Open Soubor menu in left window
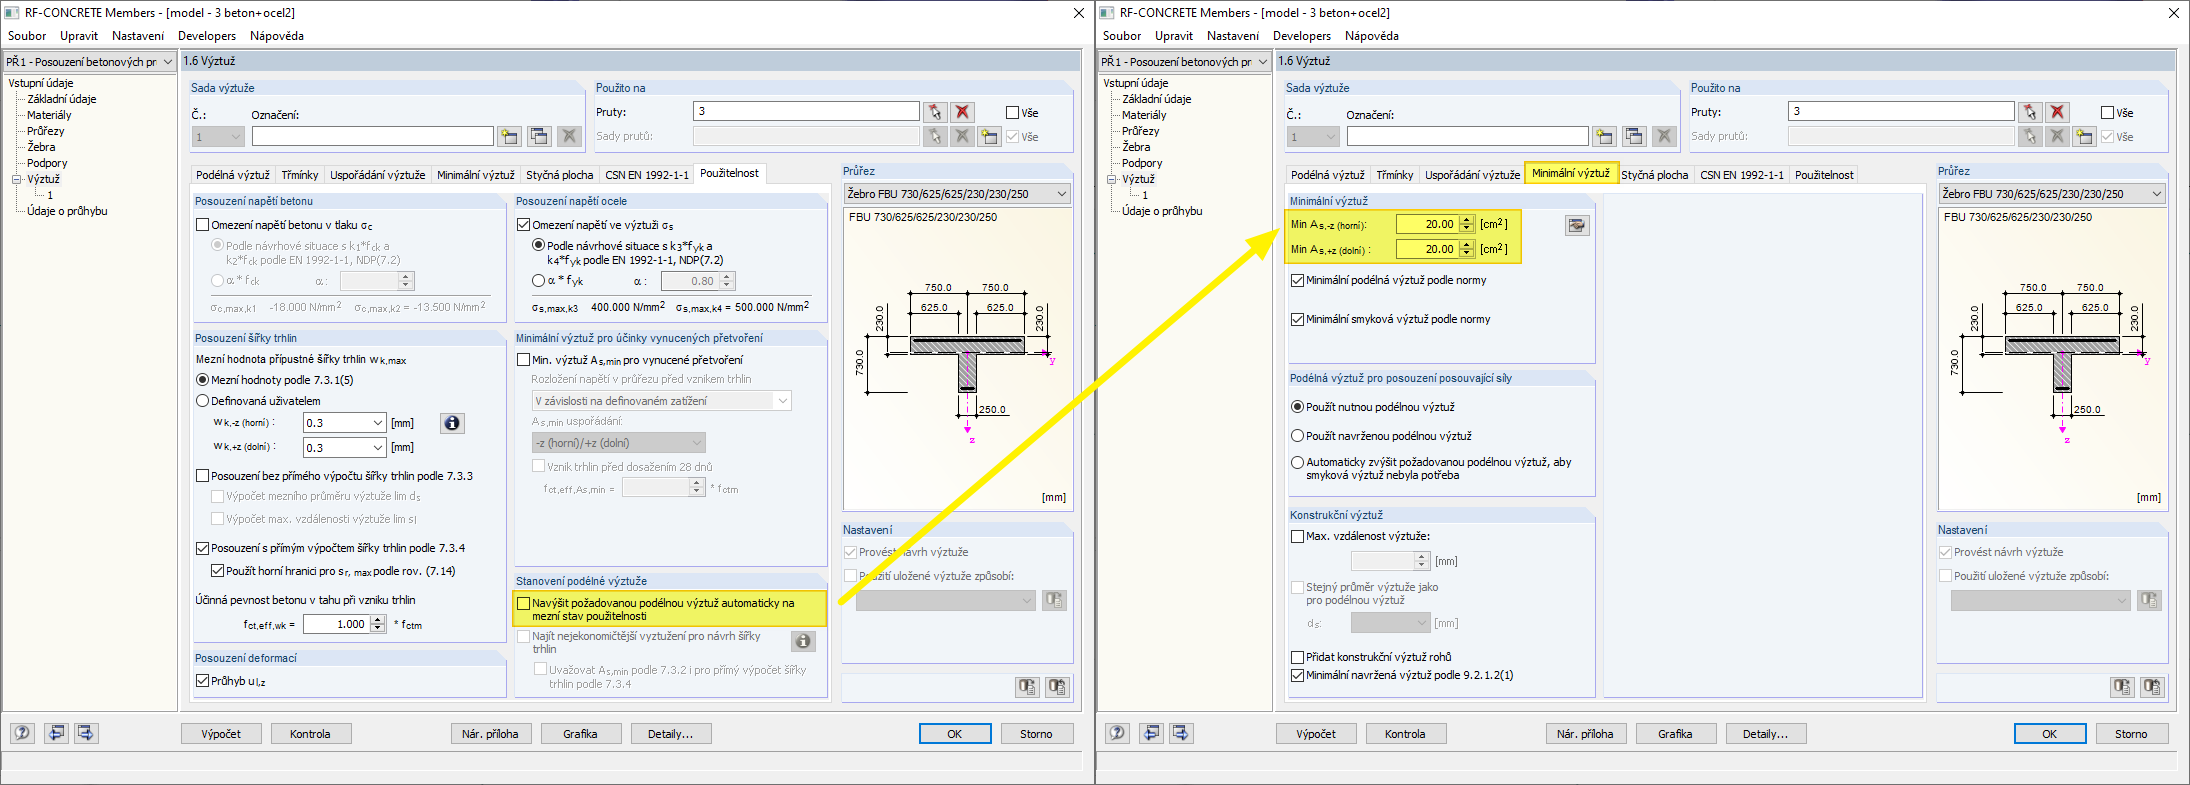2190x785 pixels. [27, 36]
